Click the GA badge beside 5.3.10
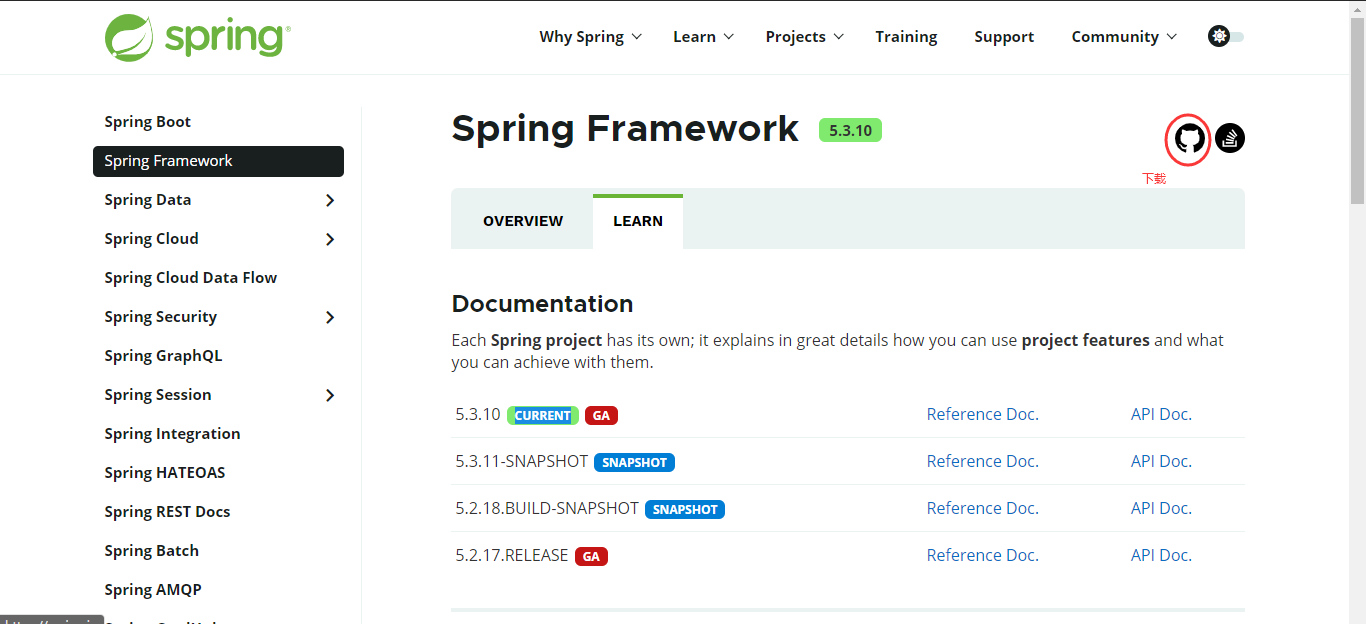This screenshot has height=624, width=1366. pyautogui.click(x=601, y=416)
